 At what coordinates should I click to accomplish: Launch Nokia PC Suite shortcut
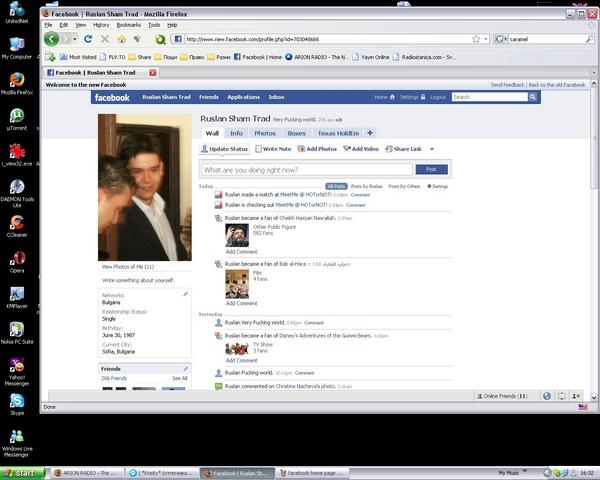[17, 333]
